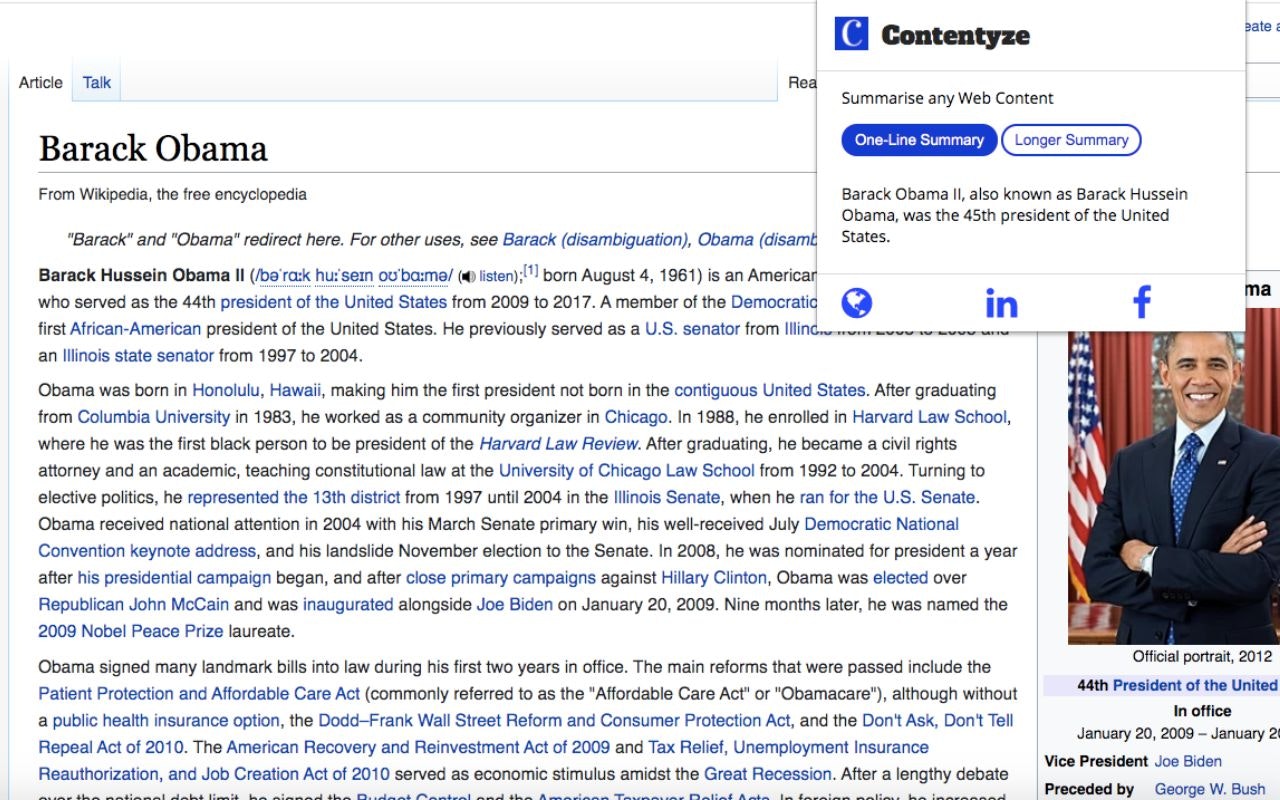Click the globe sharing icon

coord(857,303)
